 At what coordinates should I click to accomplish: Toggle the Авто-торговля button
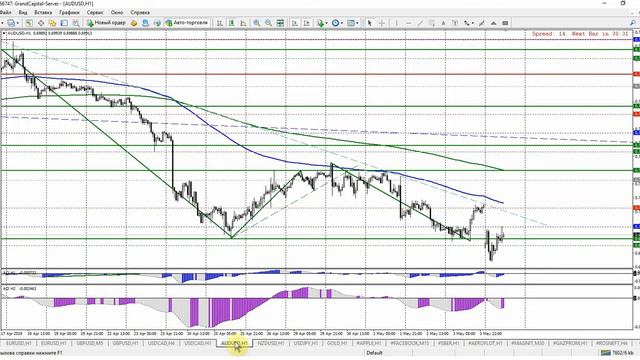[187, 23]
